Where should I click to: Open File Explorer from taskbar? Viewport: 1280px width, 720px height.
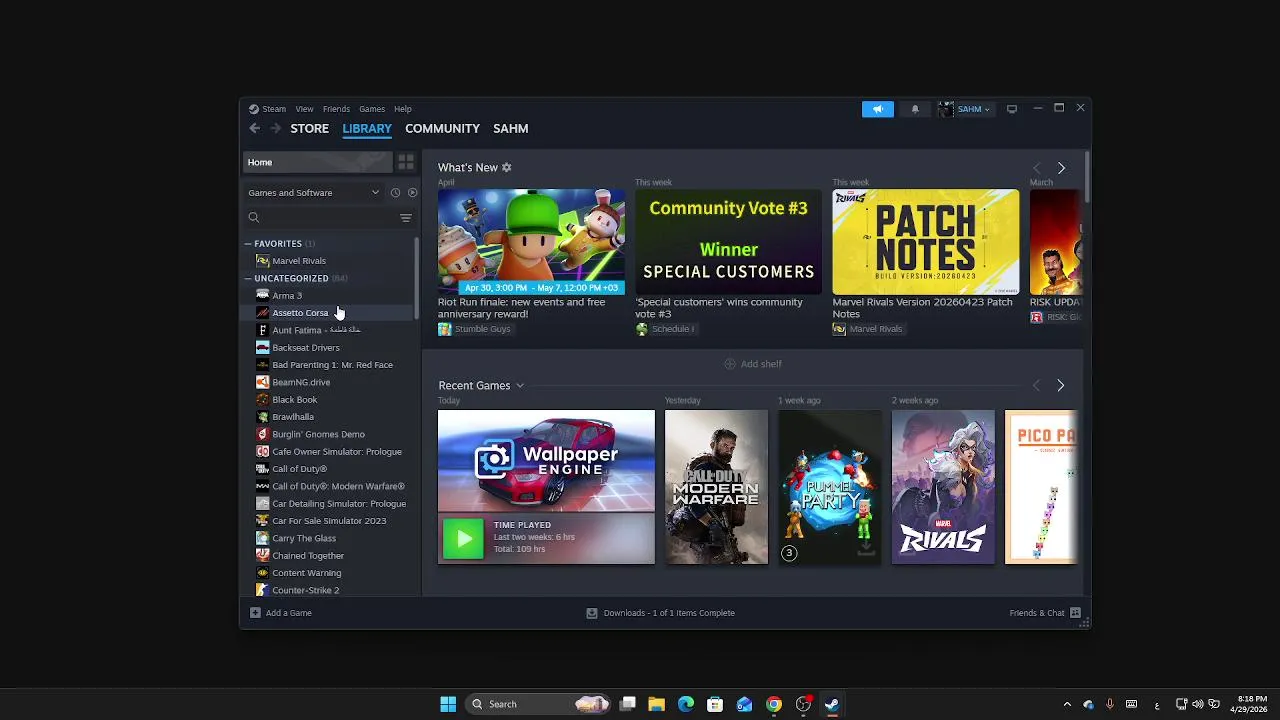click(x=656, y=704)
